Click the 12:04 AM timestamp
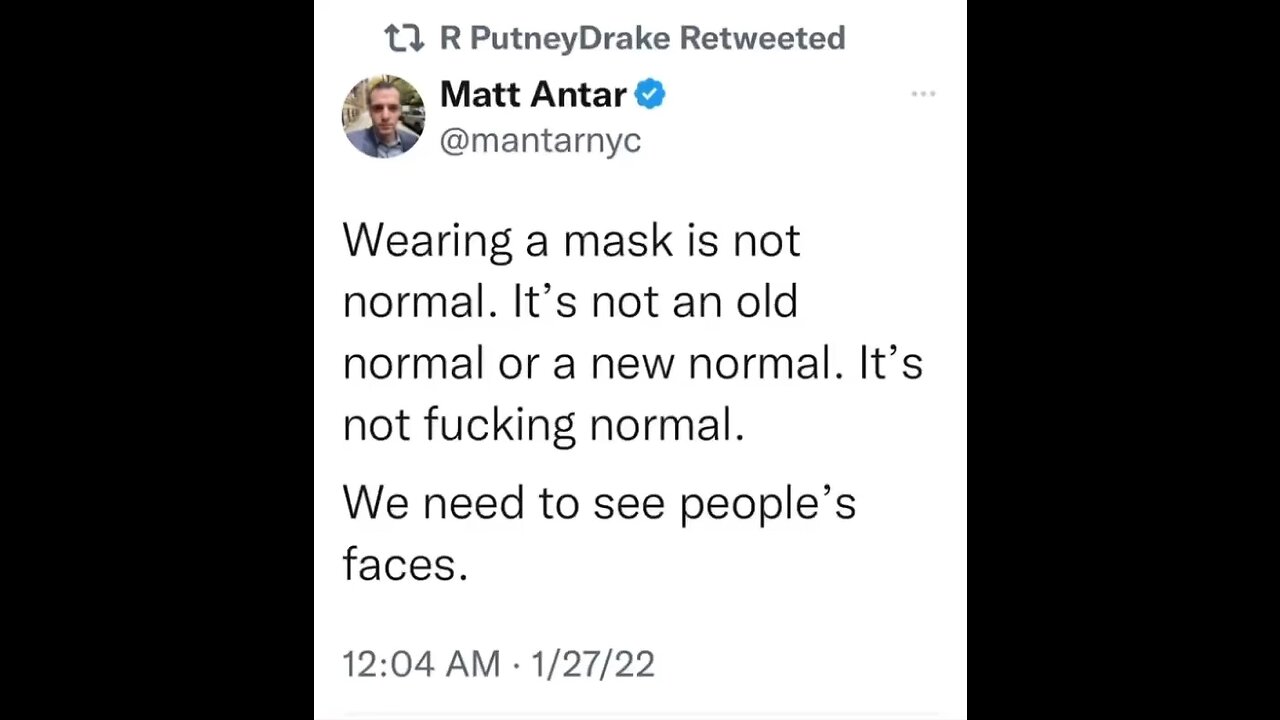1280x720 pixels. click(x=421, y=664)
